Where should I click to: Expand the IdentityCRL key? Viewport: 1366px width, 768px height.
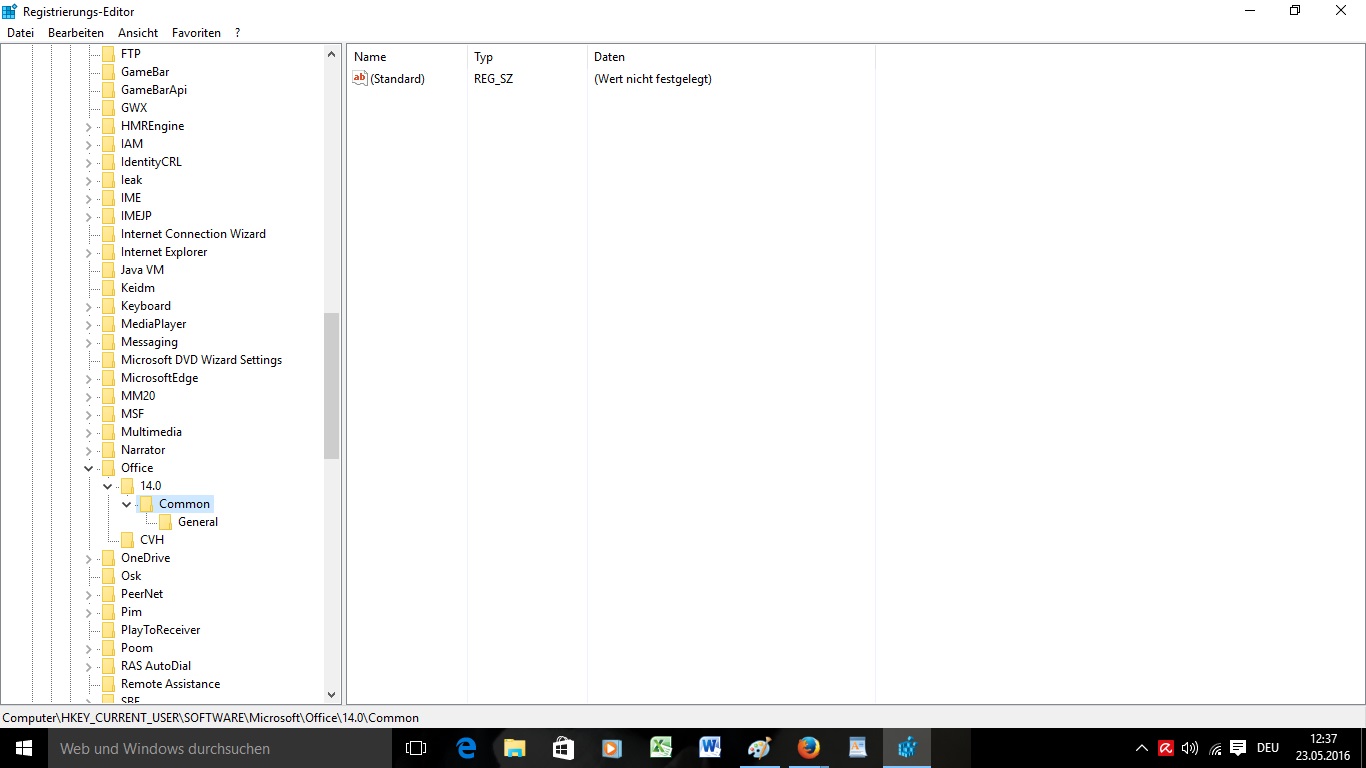[88, 162]
